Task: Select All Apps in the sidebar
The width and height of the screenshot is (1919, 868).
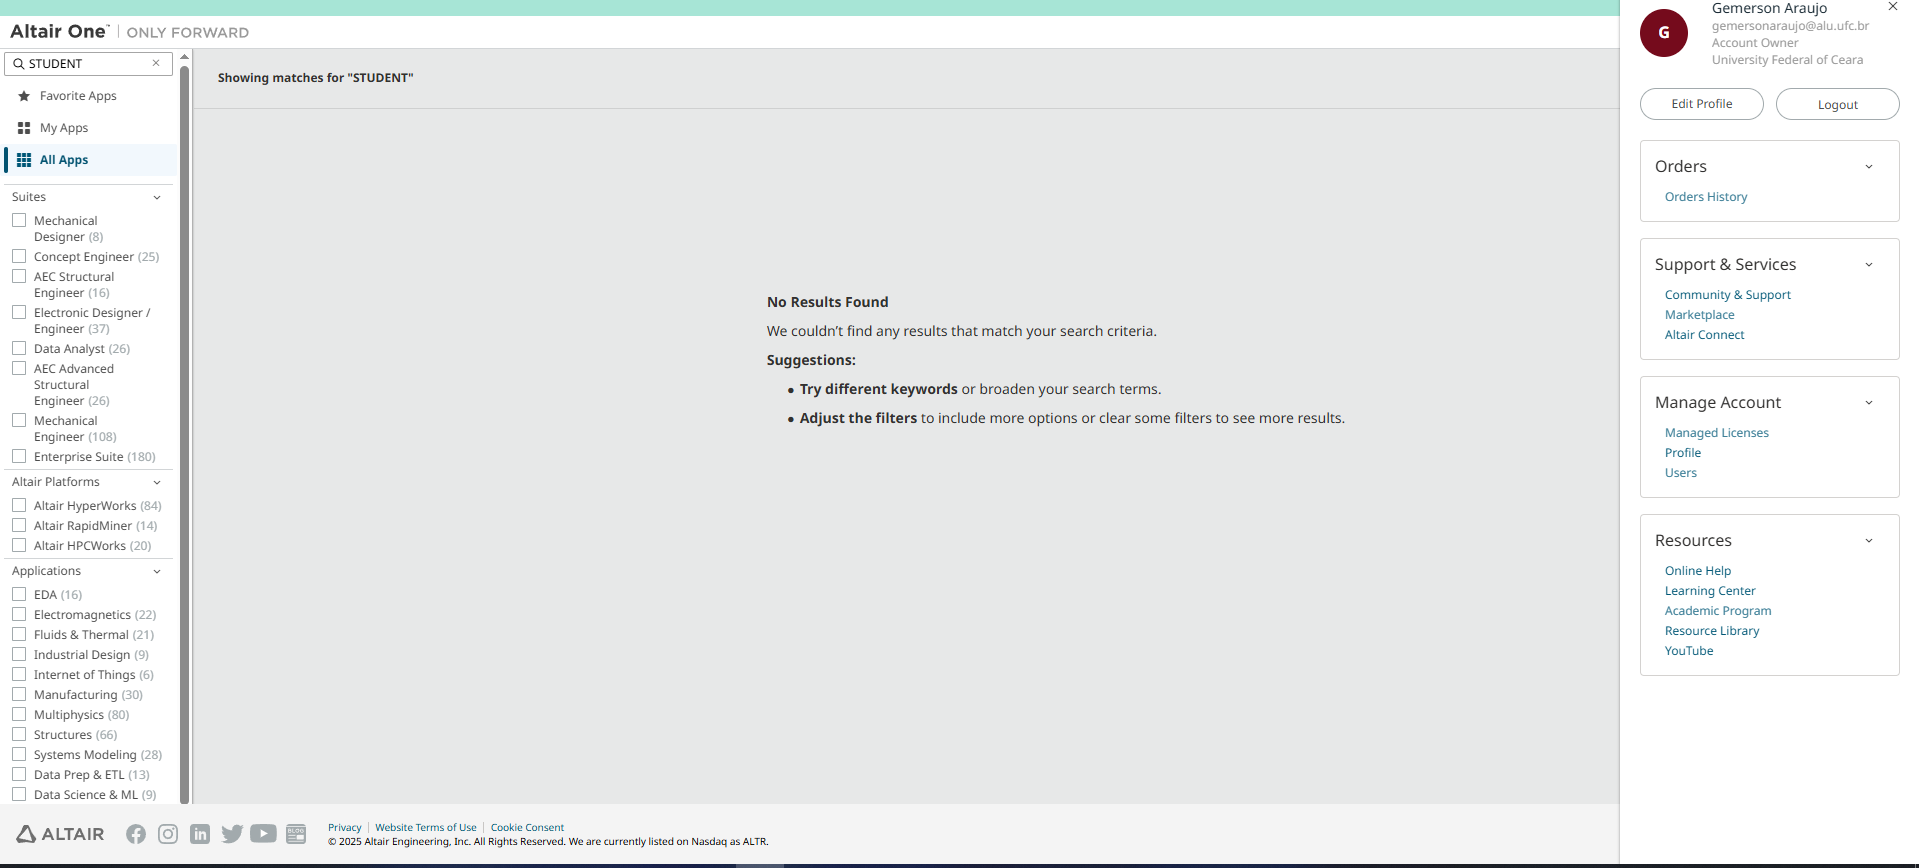Action: click(x=64, y=160)
